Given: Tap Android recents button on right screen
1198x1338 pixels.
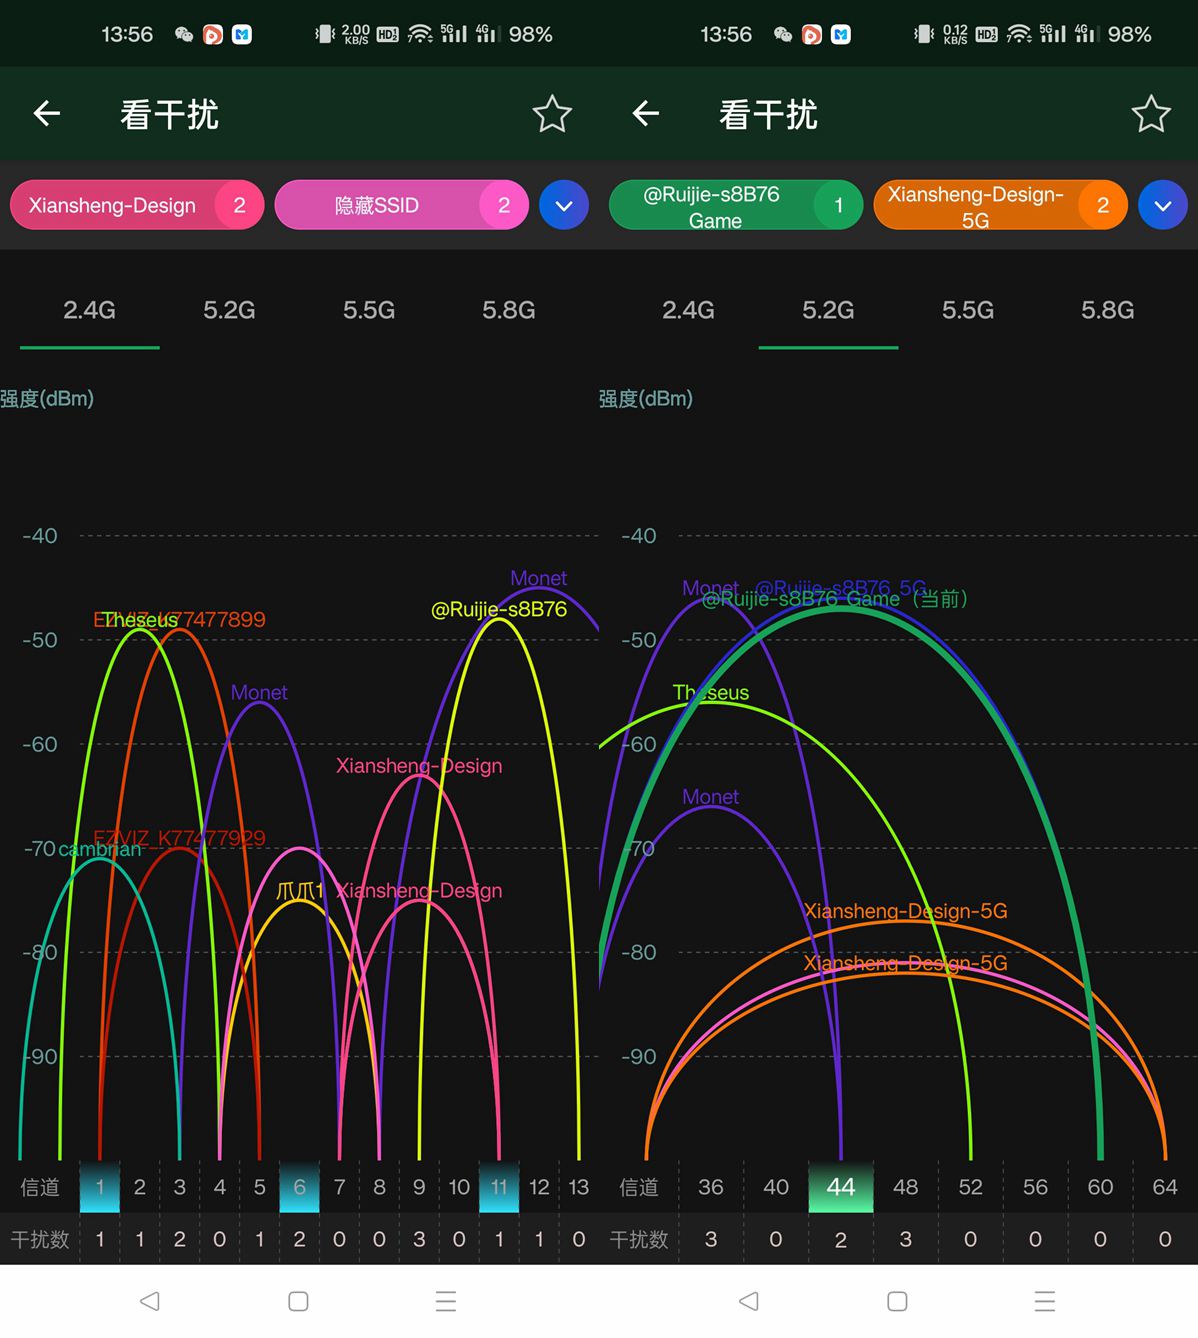Looking at the screenshot, I should [x=1045, y=1301].
